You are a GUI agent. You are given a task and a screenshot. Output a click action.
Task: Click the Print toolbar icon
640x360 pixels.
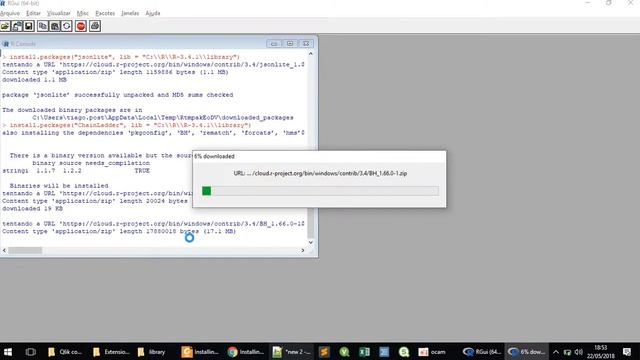pyautogui.click(x=95, y=26)
